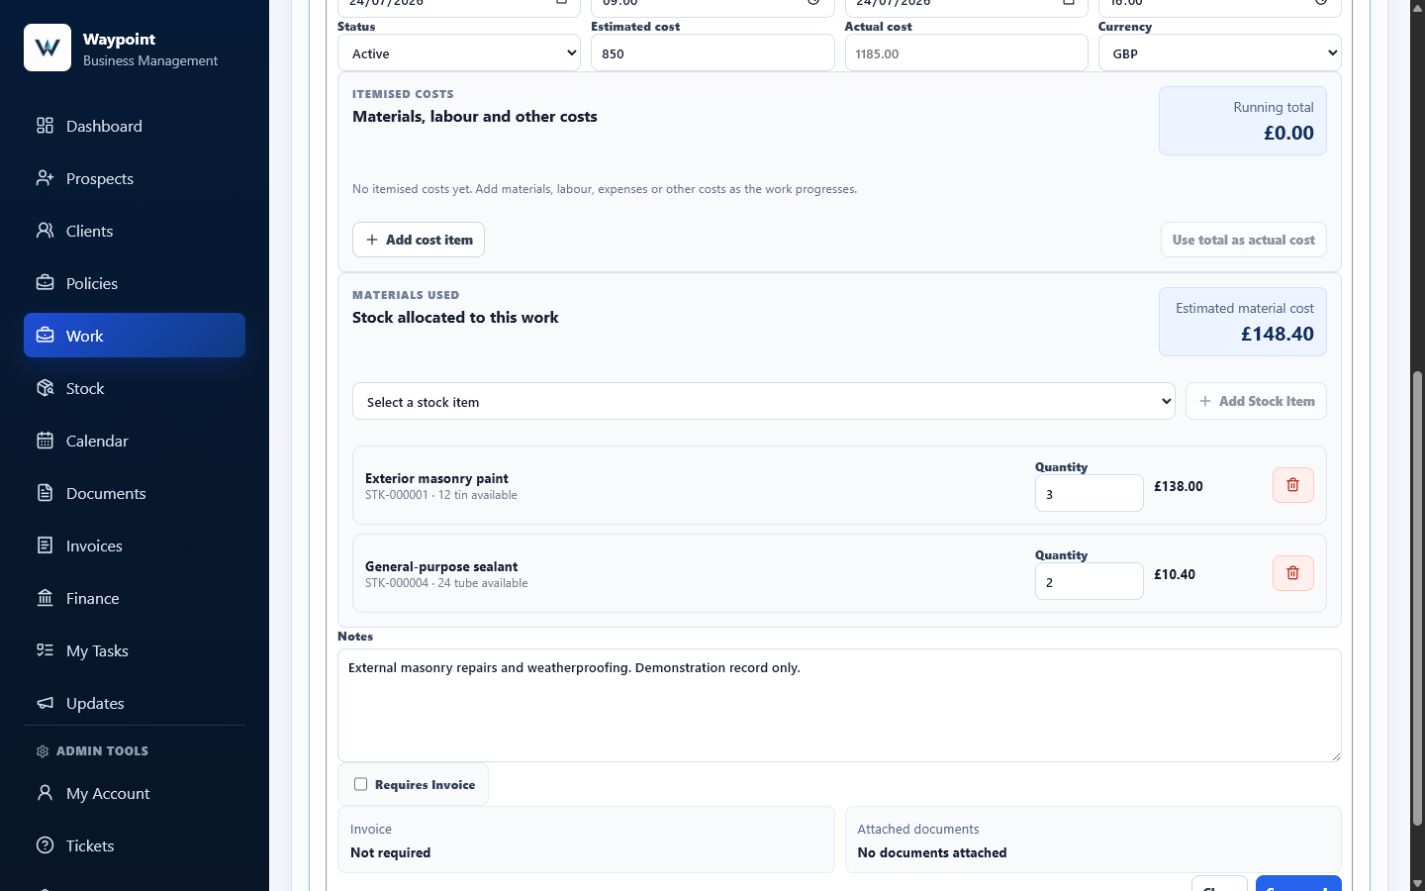Click 'STK-000004 - 24 tube available' text
The width and height of the screenshot is (1425, 891).
tap(446, 583)
